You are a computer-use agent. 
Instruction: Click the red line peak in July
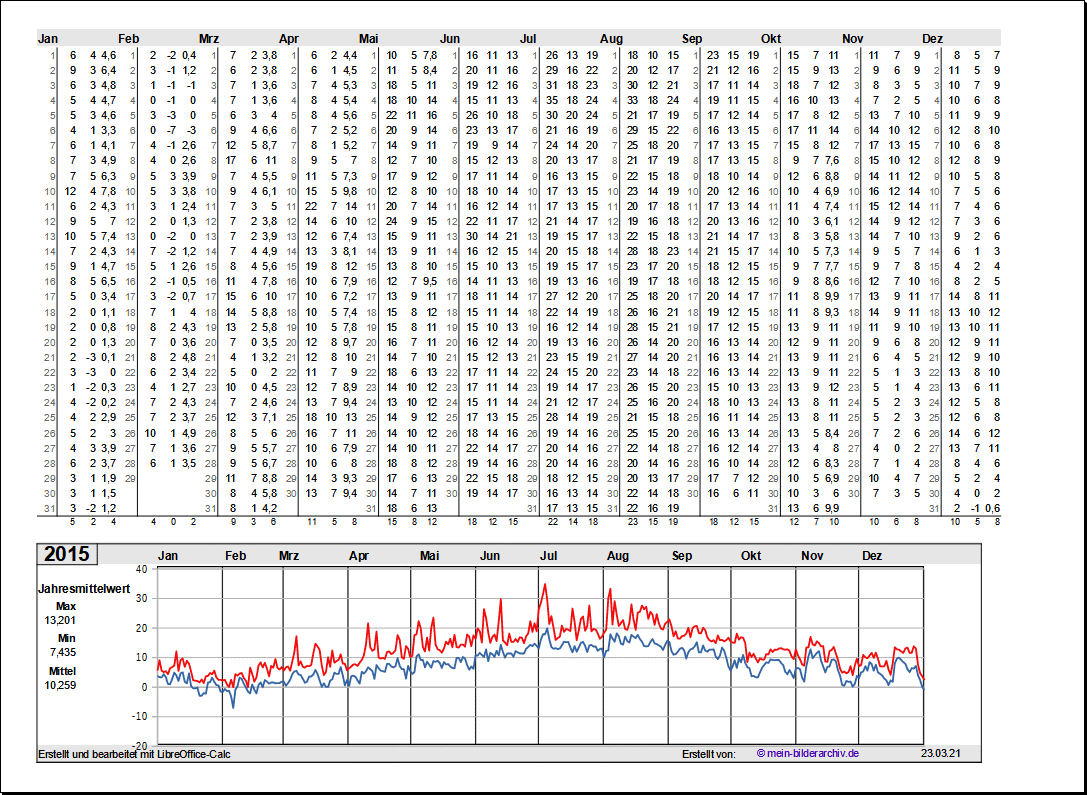544,585
